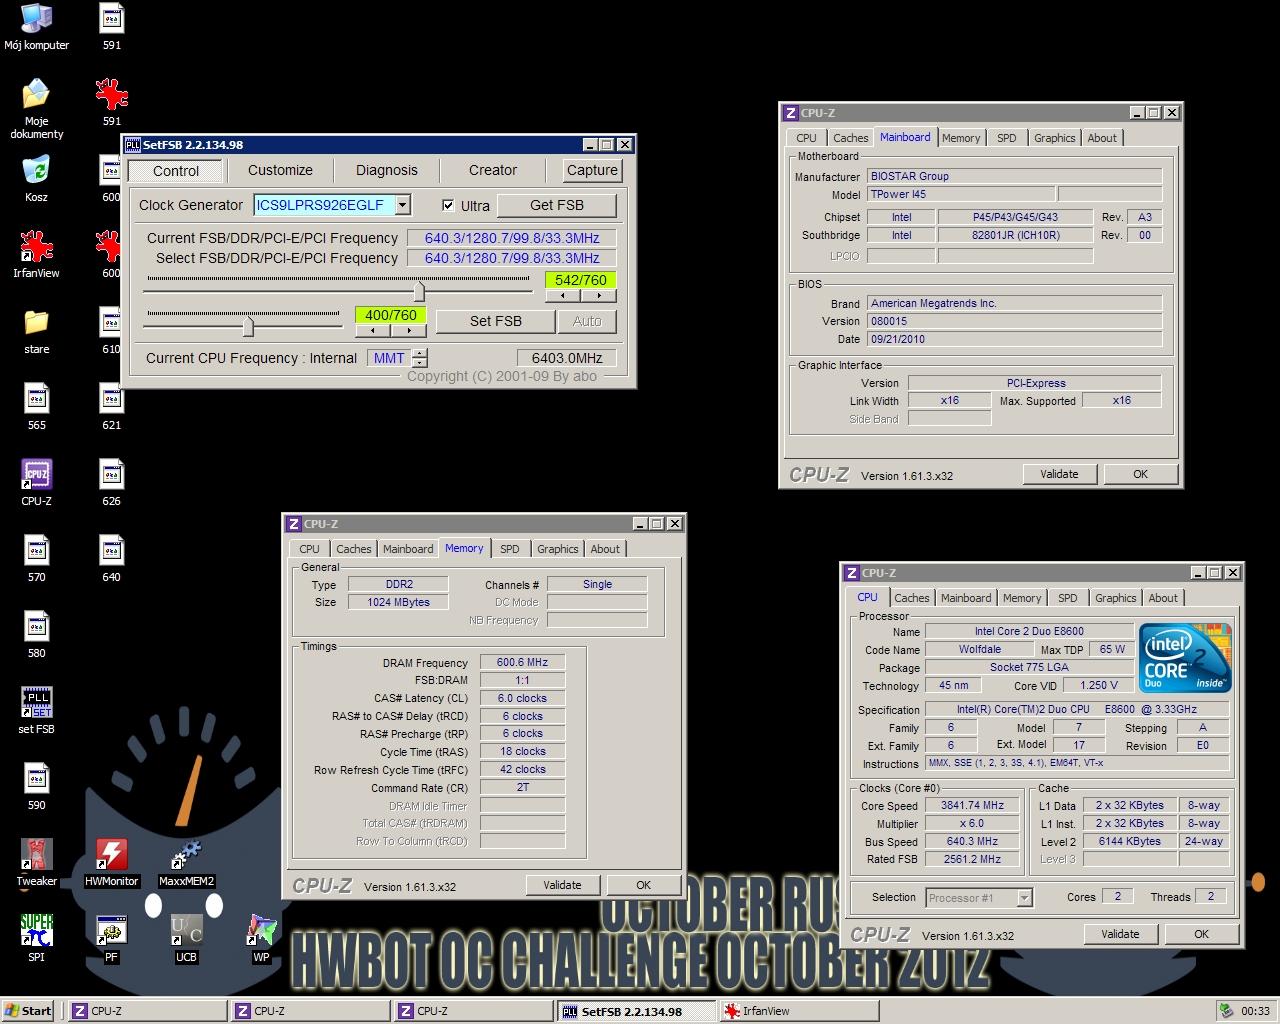The image size is (1280, 1024).
Task: Click OK in the Mainboard CPU-Z window
Action: click(1140, 474)
